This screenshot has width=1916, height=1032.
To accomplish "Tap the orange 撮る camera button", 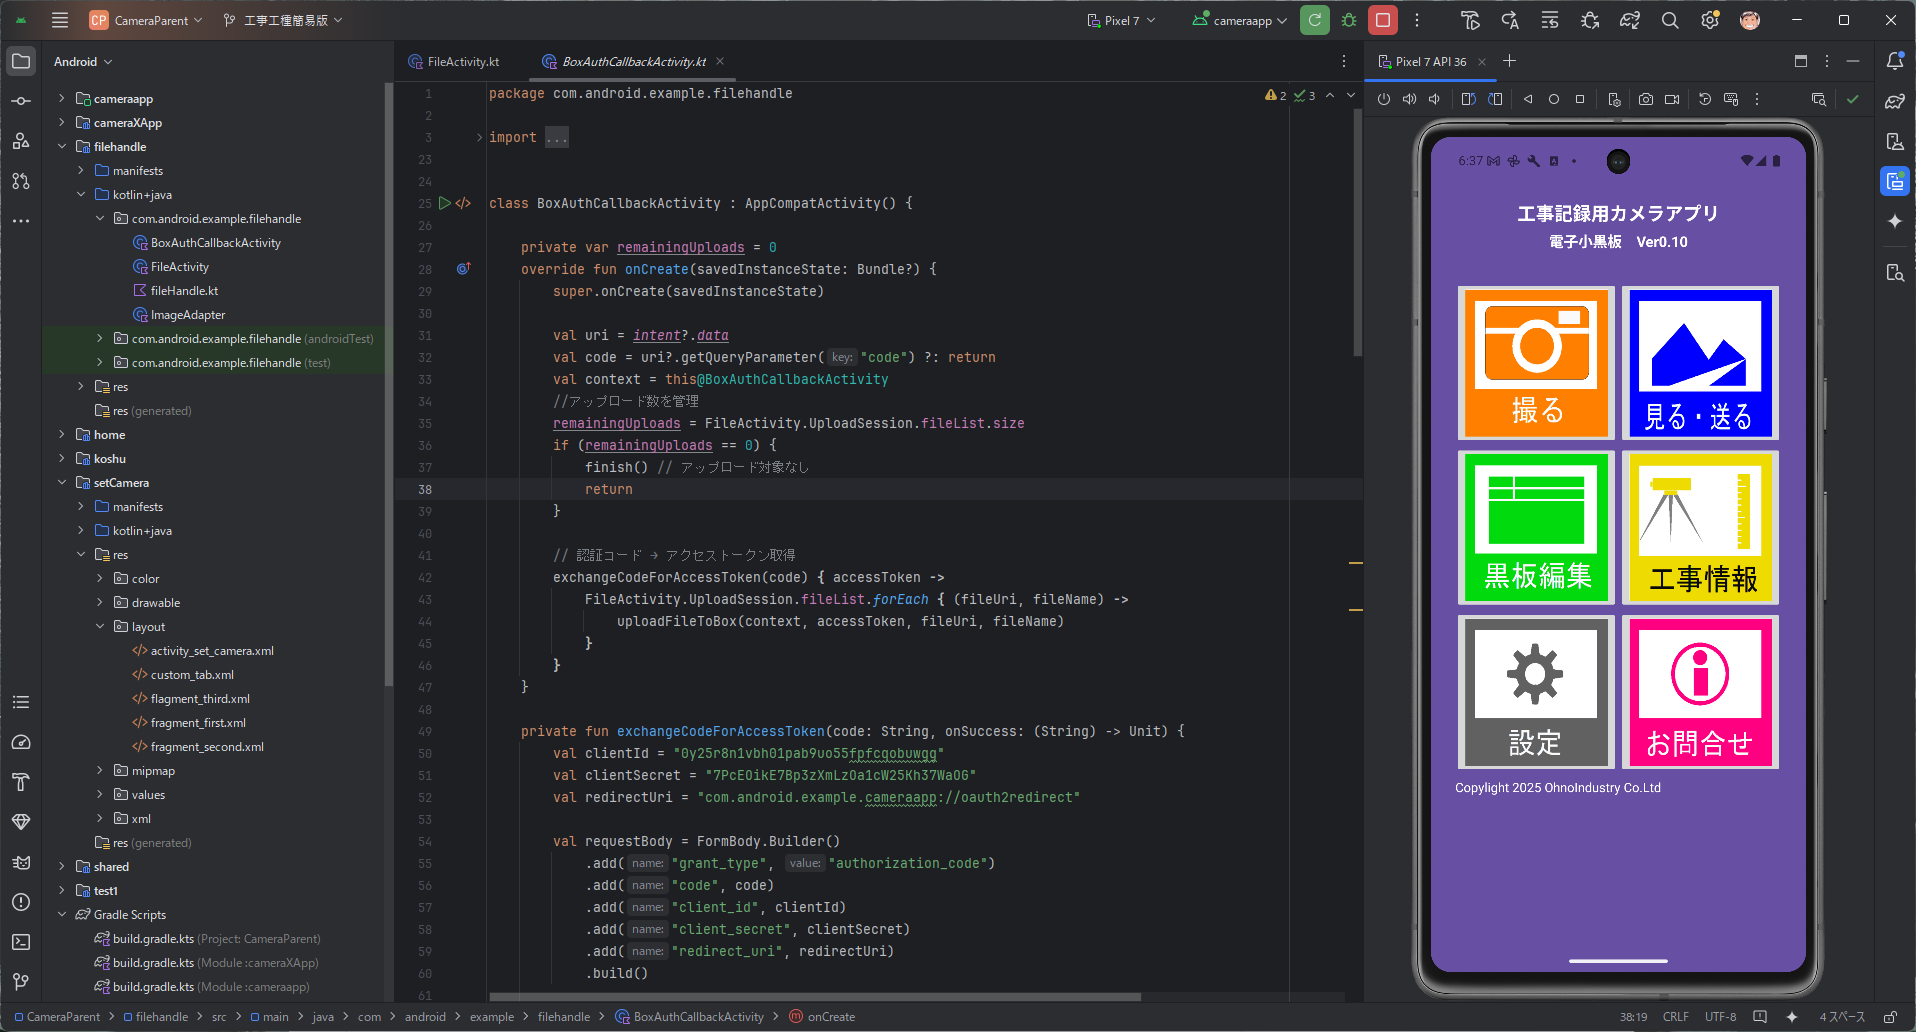I will tap(1536, 363).
